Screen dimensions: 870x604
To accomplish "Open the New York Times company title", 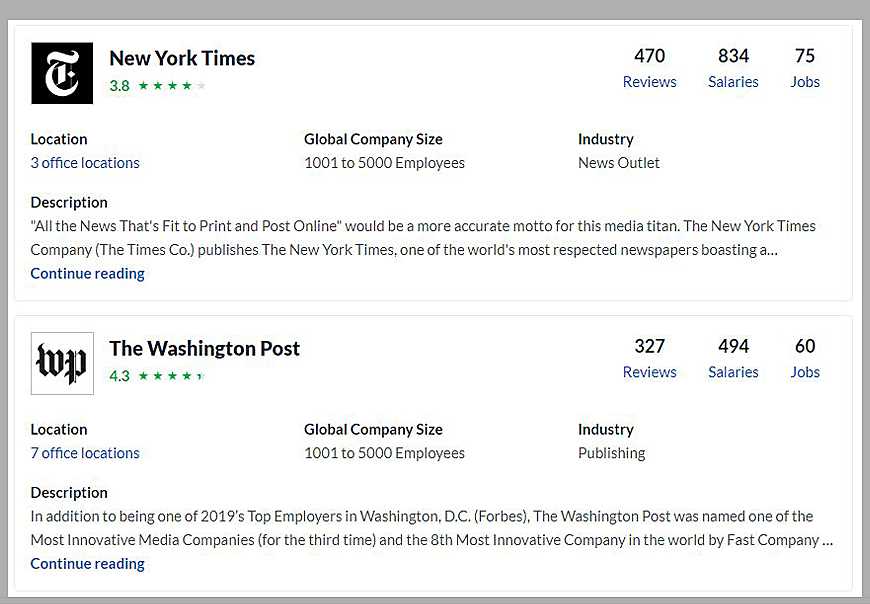I will point(182,58).
